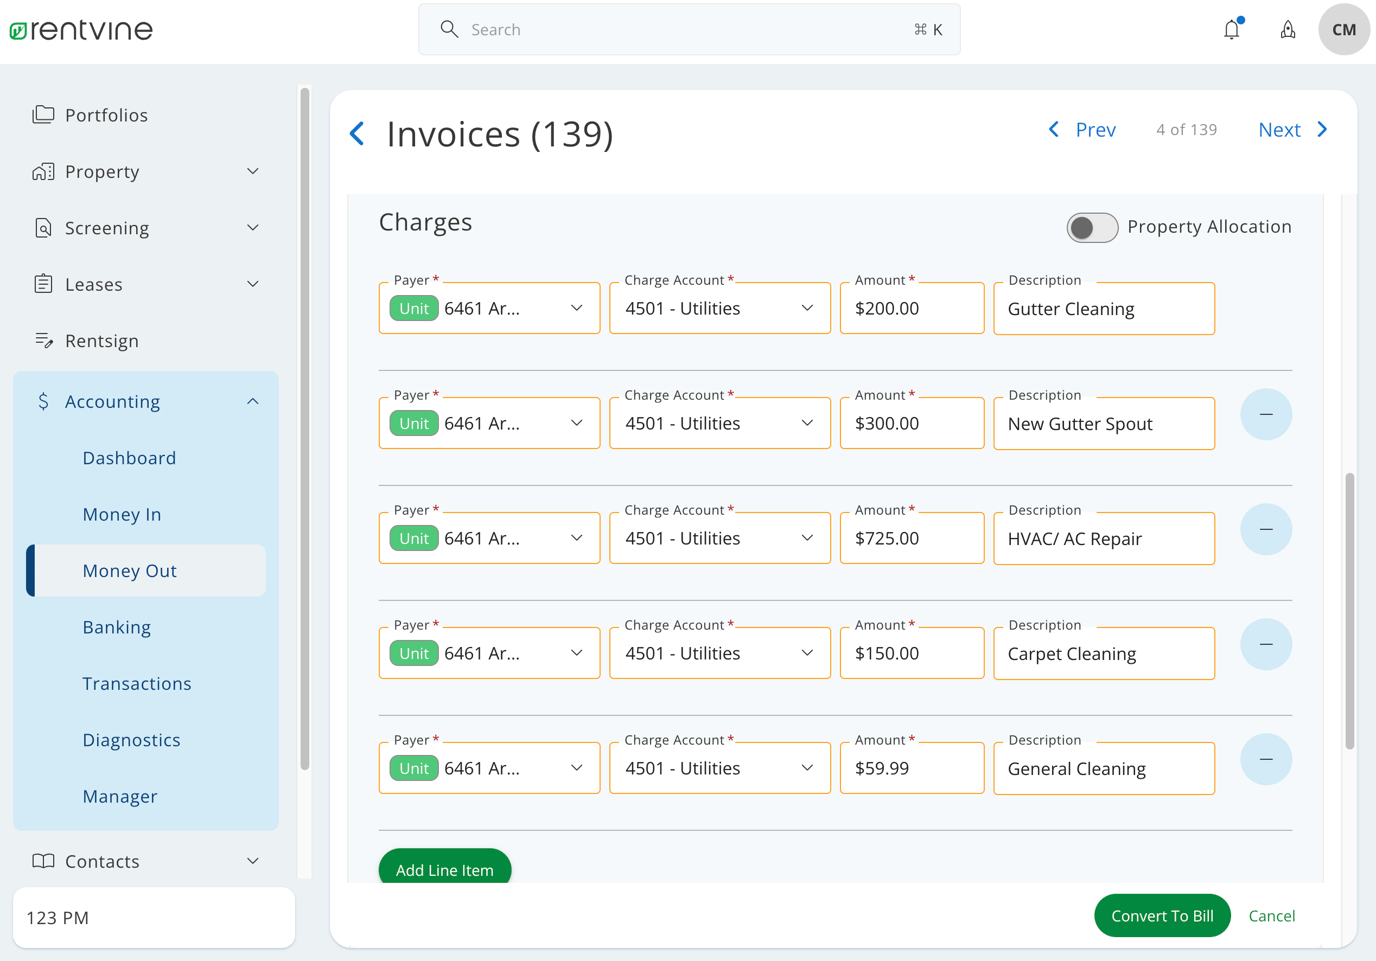Remove the New Gutter Spout line item
Screen dimensions: 1376x961
[x=1266, y=414]
